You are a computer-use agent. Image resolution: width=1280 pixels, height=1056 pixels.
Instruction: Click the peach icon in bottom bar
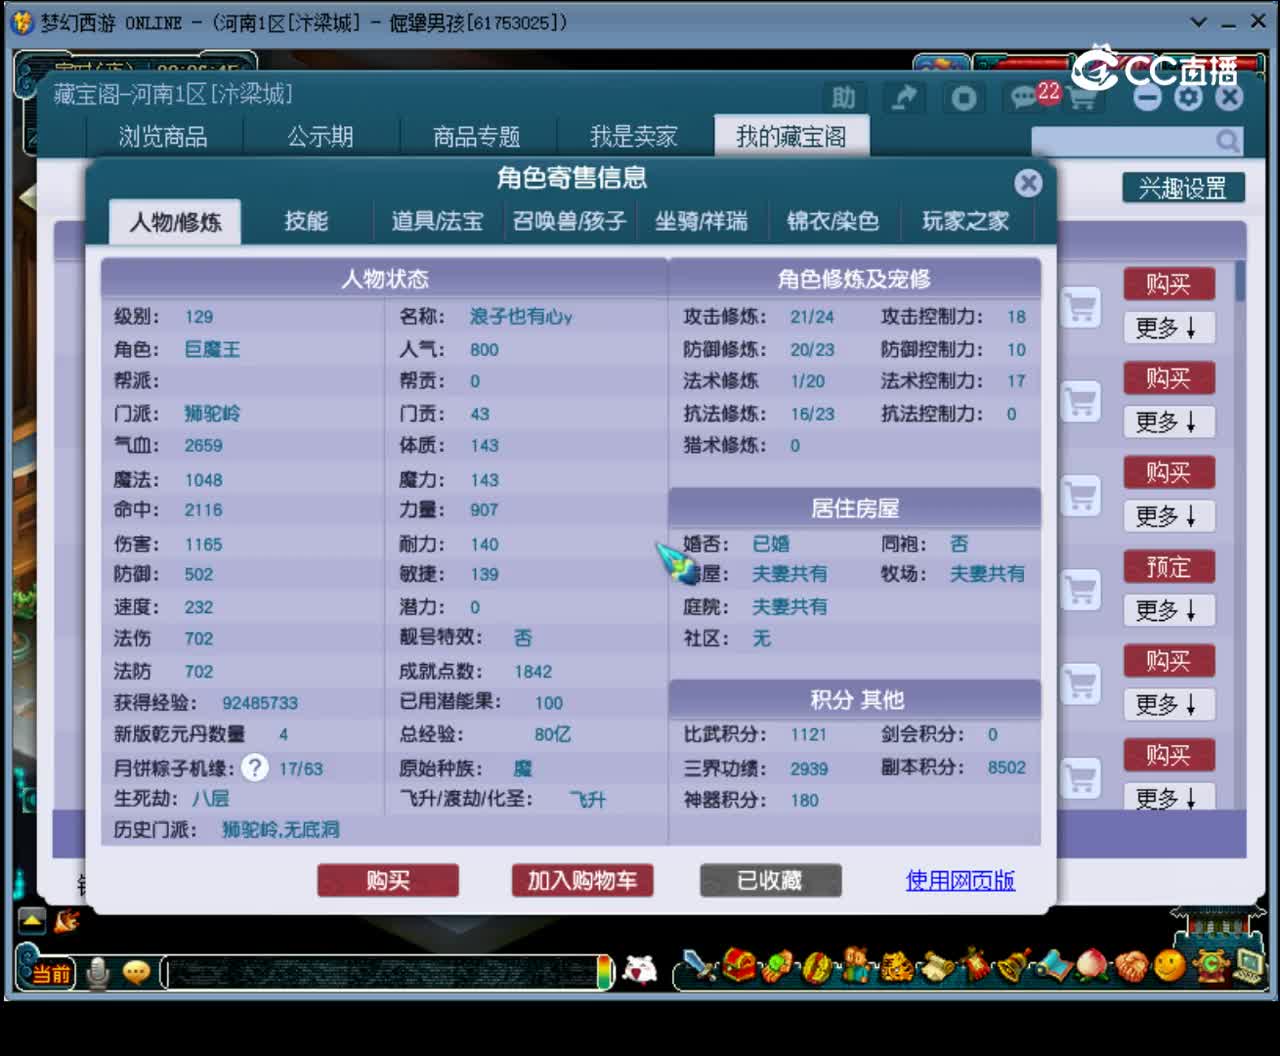click(x=1092, y=967)
